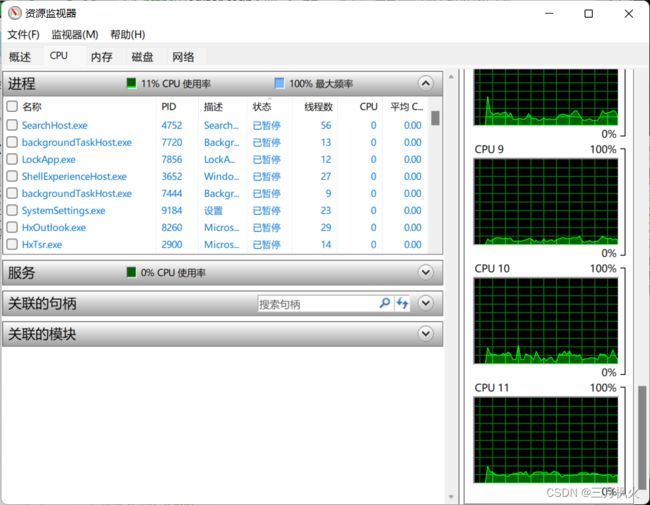The width and height of the screenshot is (650, 505).
Task: Switch to the 磁盘 tab
Action: tap(142, 57)
